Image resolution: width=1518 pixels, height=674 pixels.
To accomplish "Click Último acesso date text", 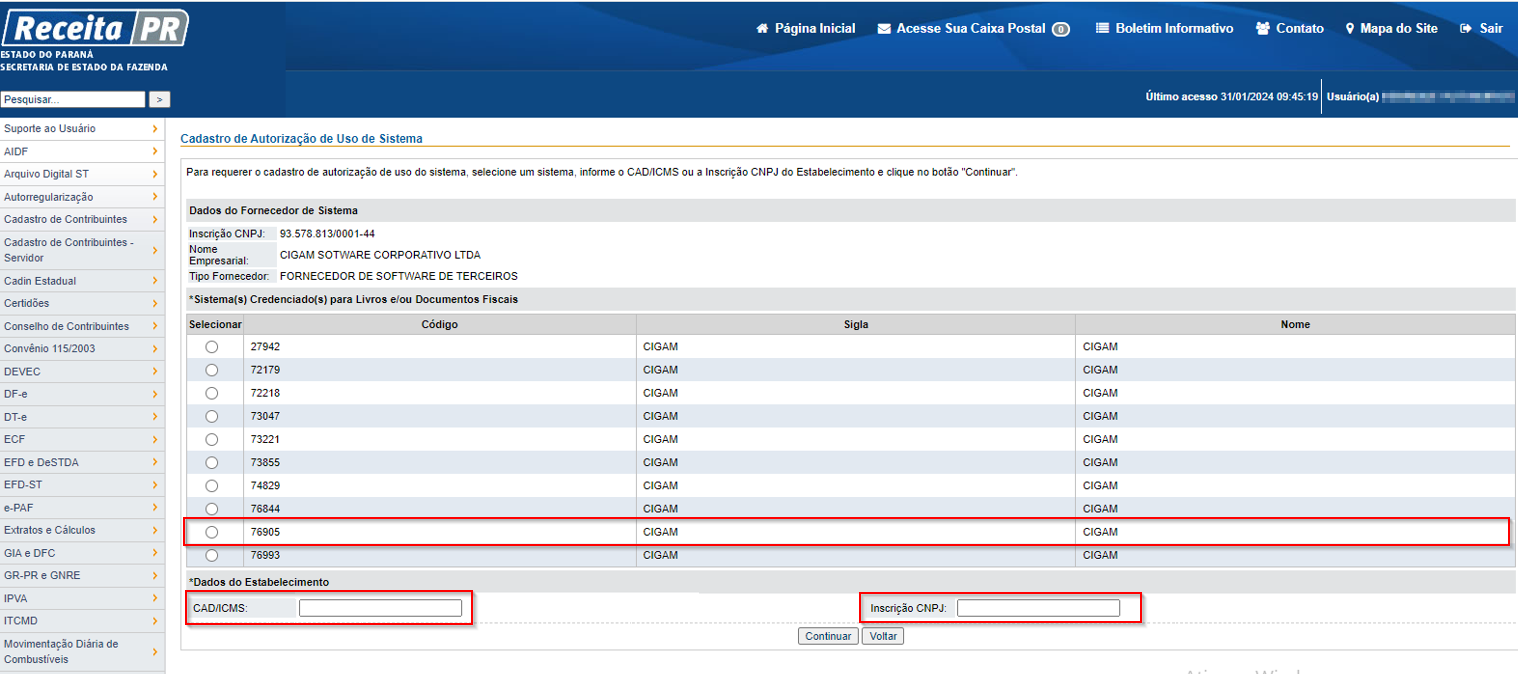I will tap(1231, 97).
